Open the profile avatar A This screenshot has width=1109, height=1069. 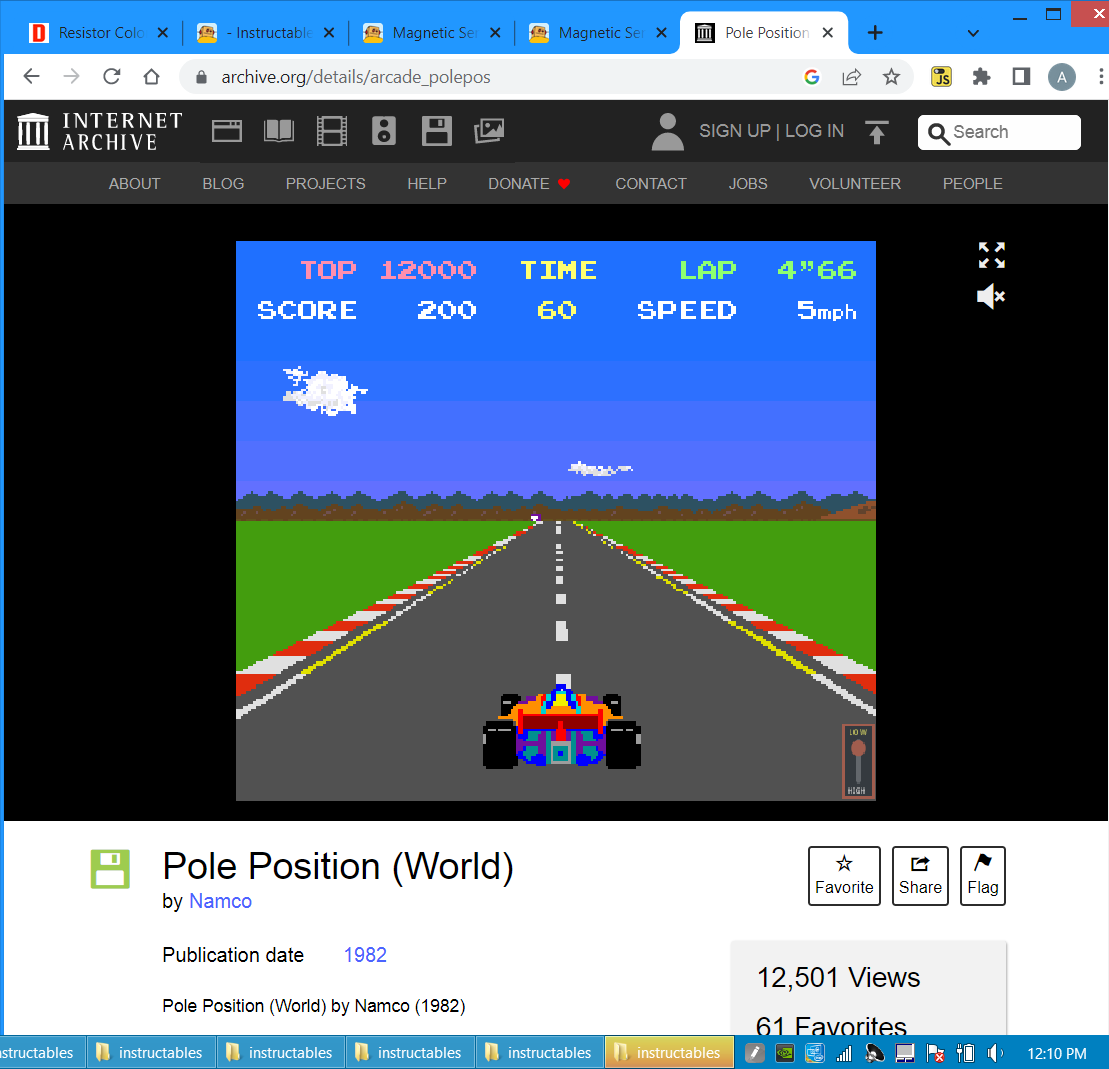(x=1062, y=77)
